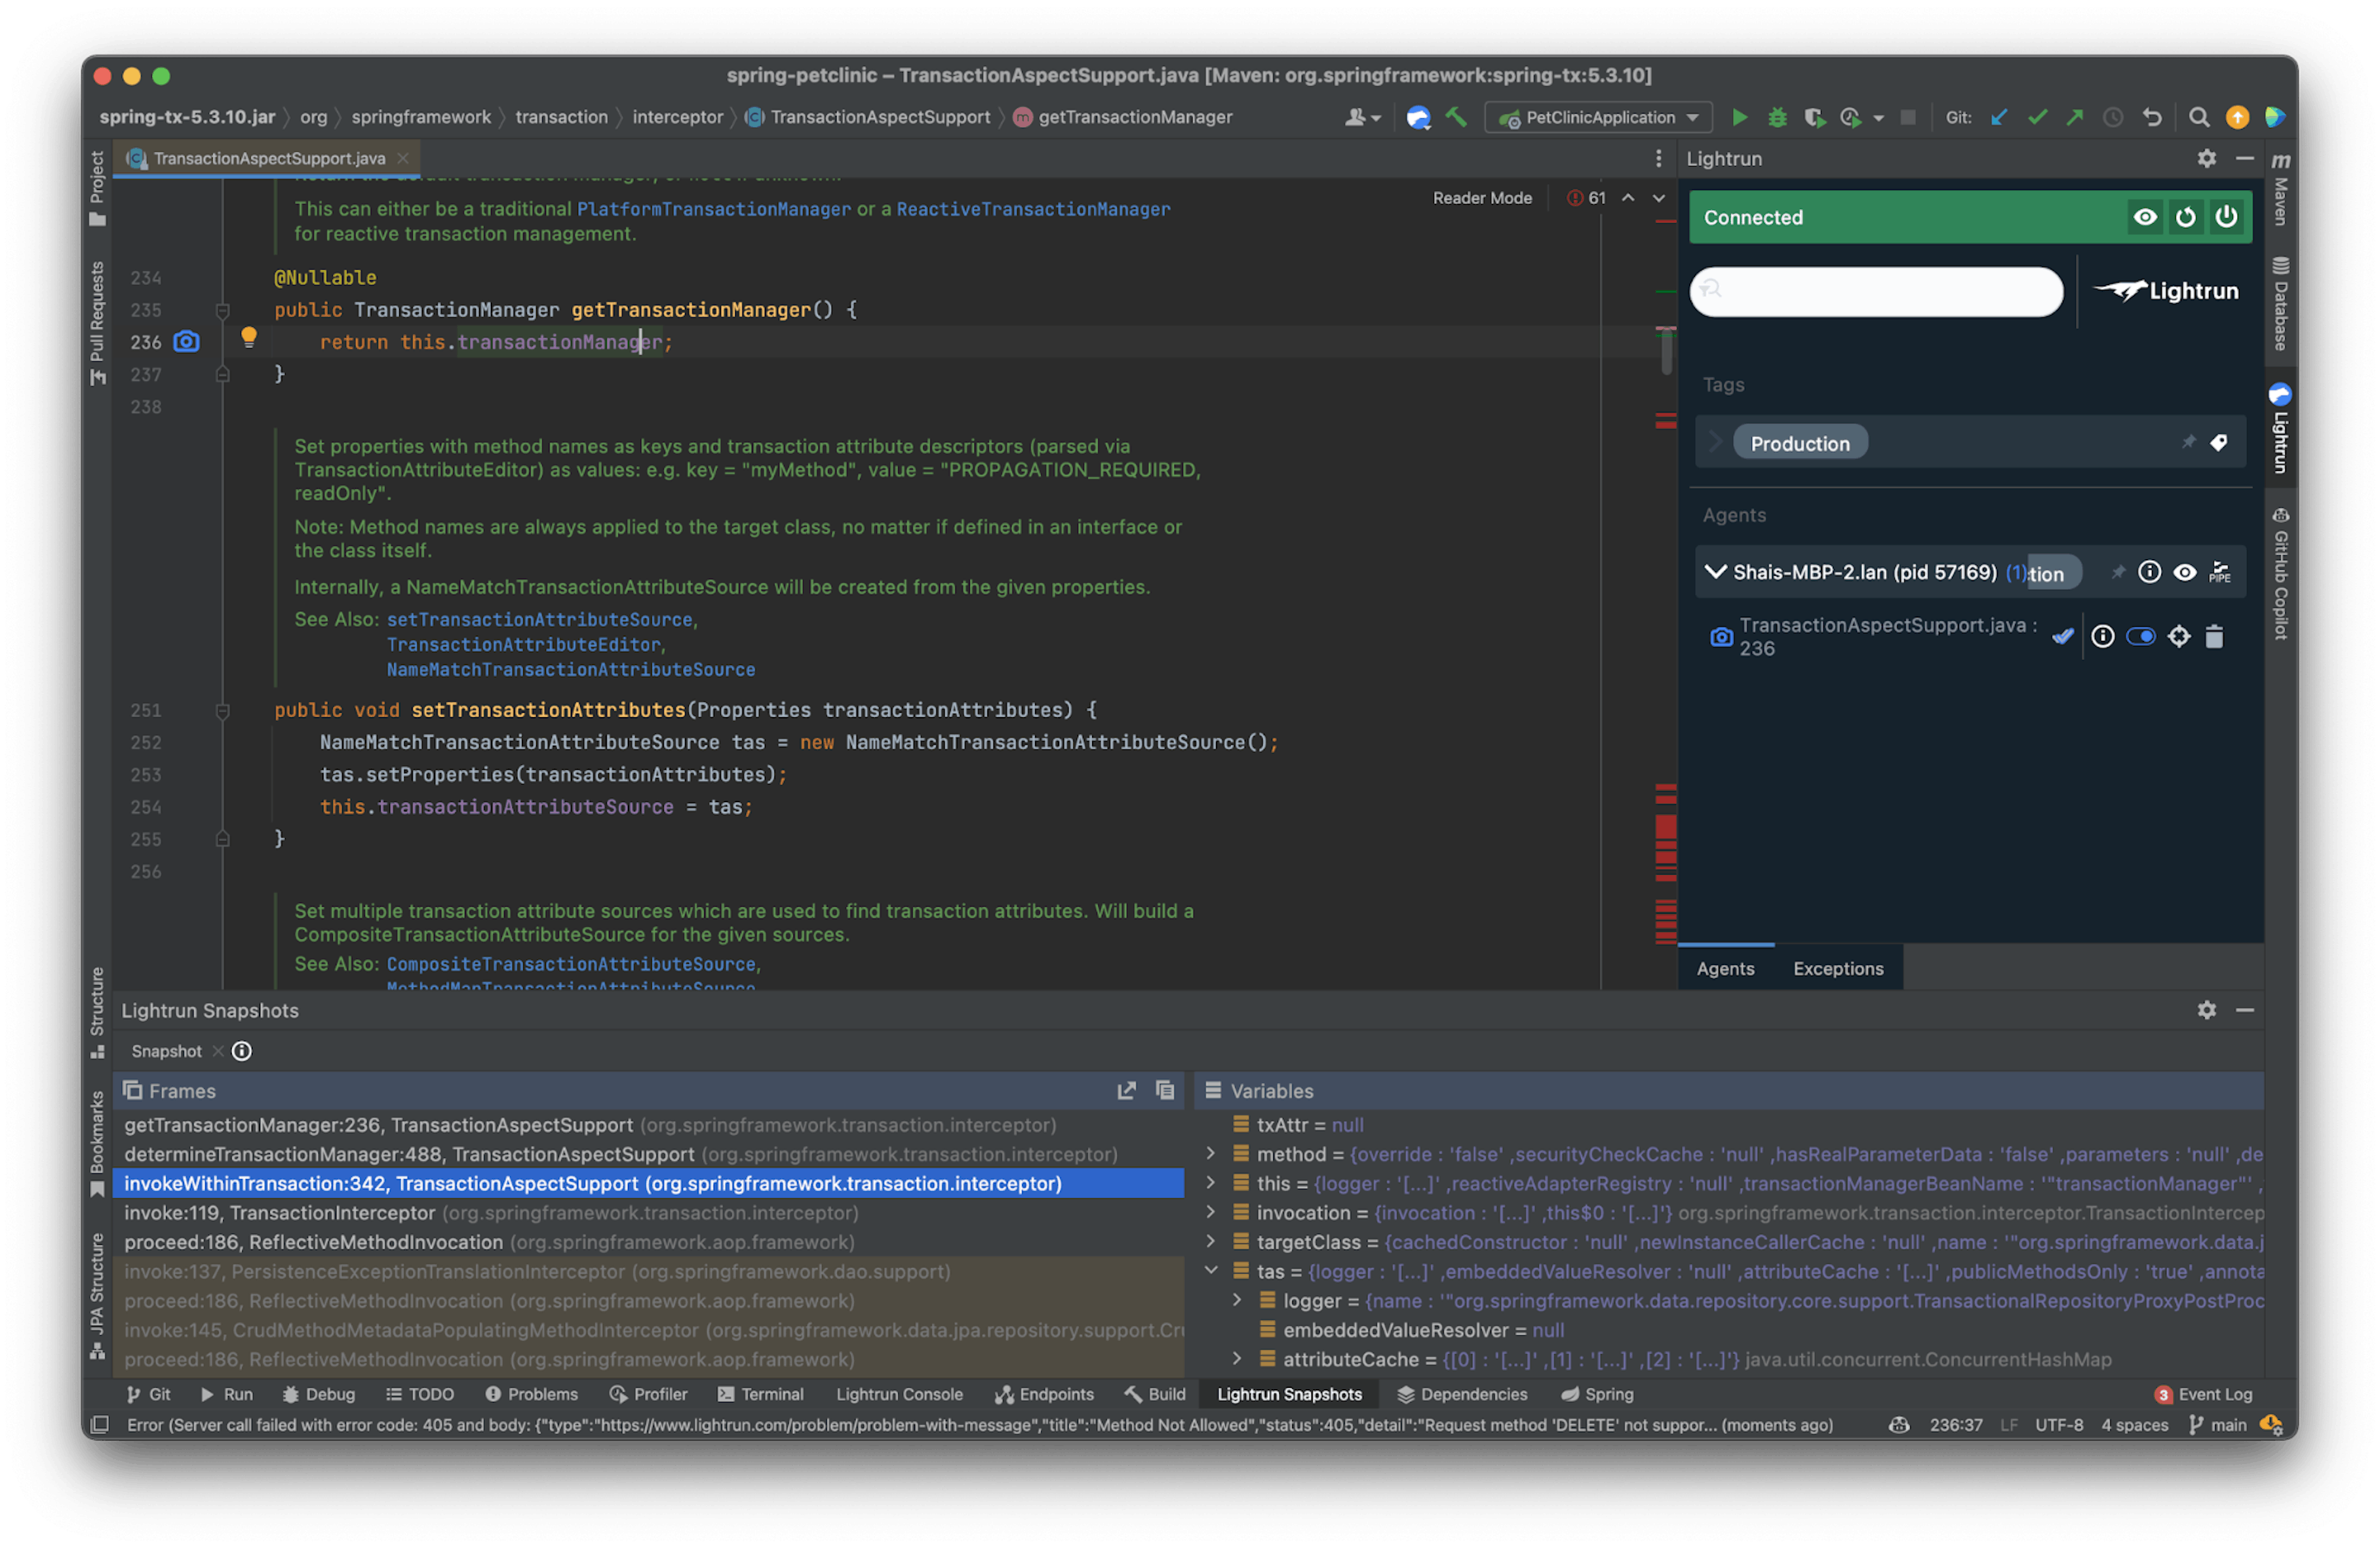Toggle the eye icon on Connected bar
Screen dimensions: 2380x1549
point(2145,217)
